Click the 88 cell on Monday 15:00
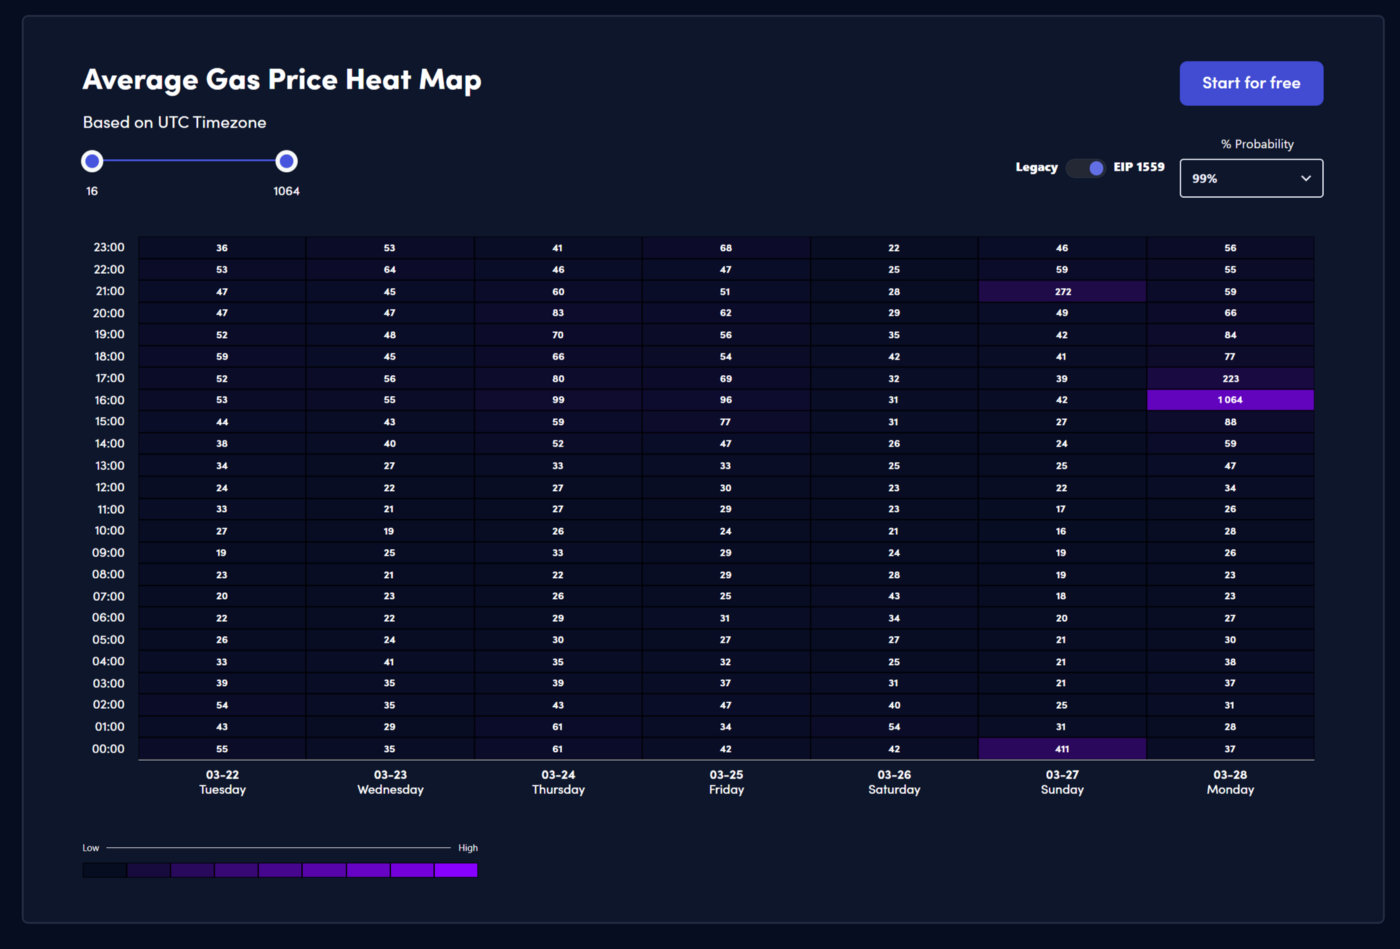1400x949 pixels. (x=1230, y=422)
